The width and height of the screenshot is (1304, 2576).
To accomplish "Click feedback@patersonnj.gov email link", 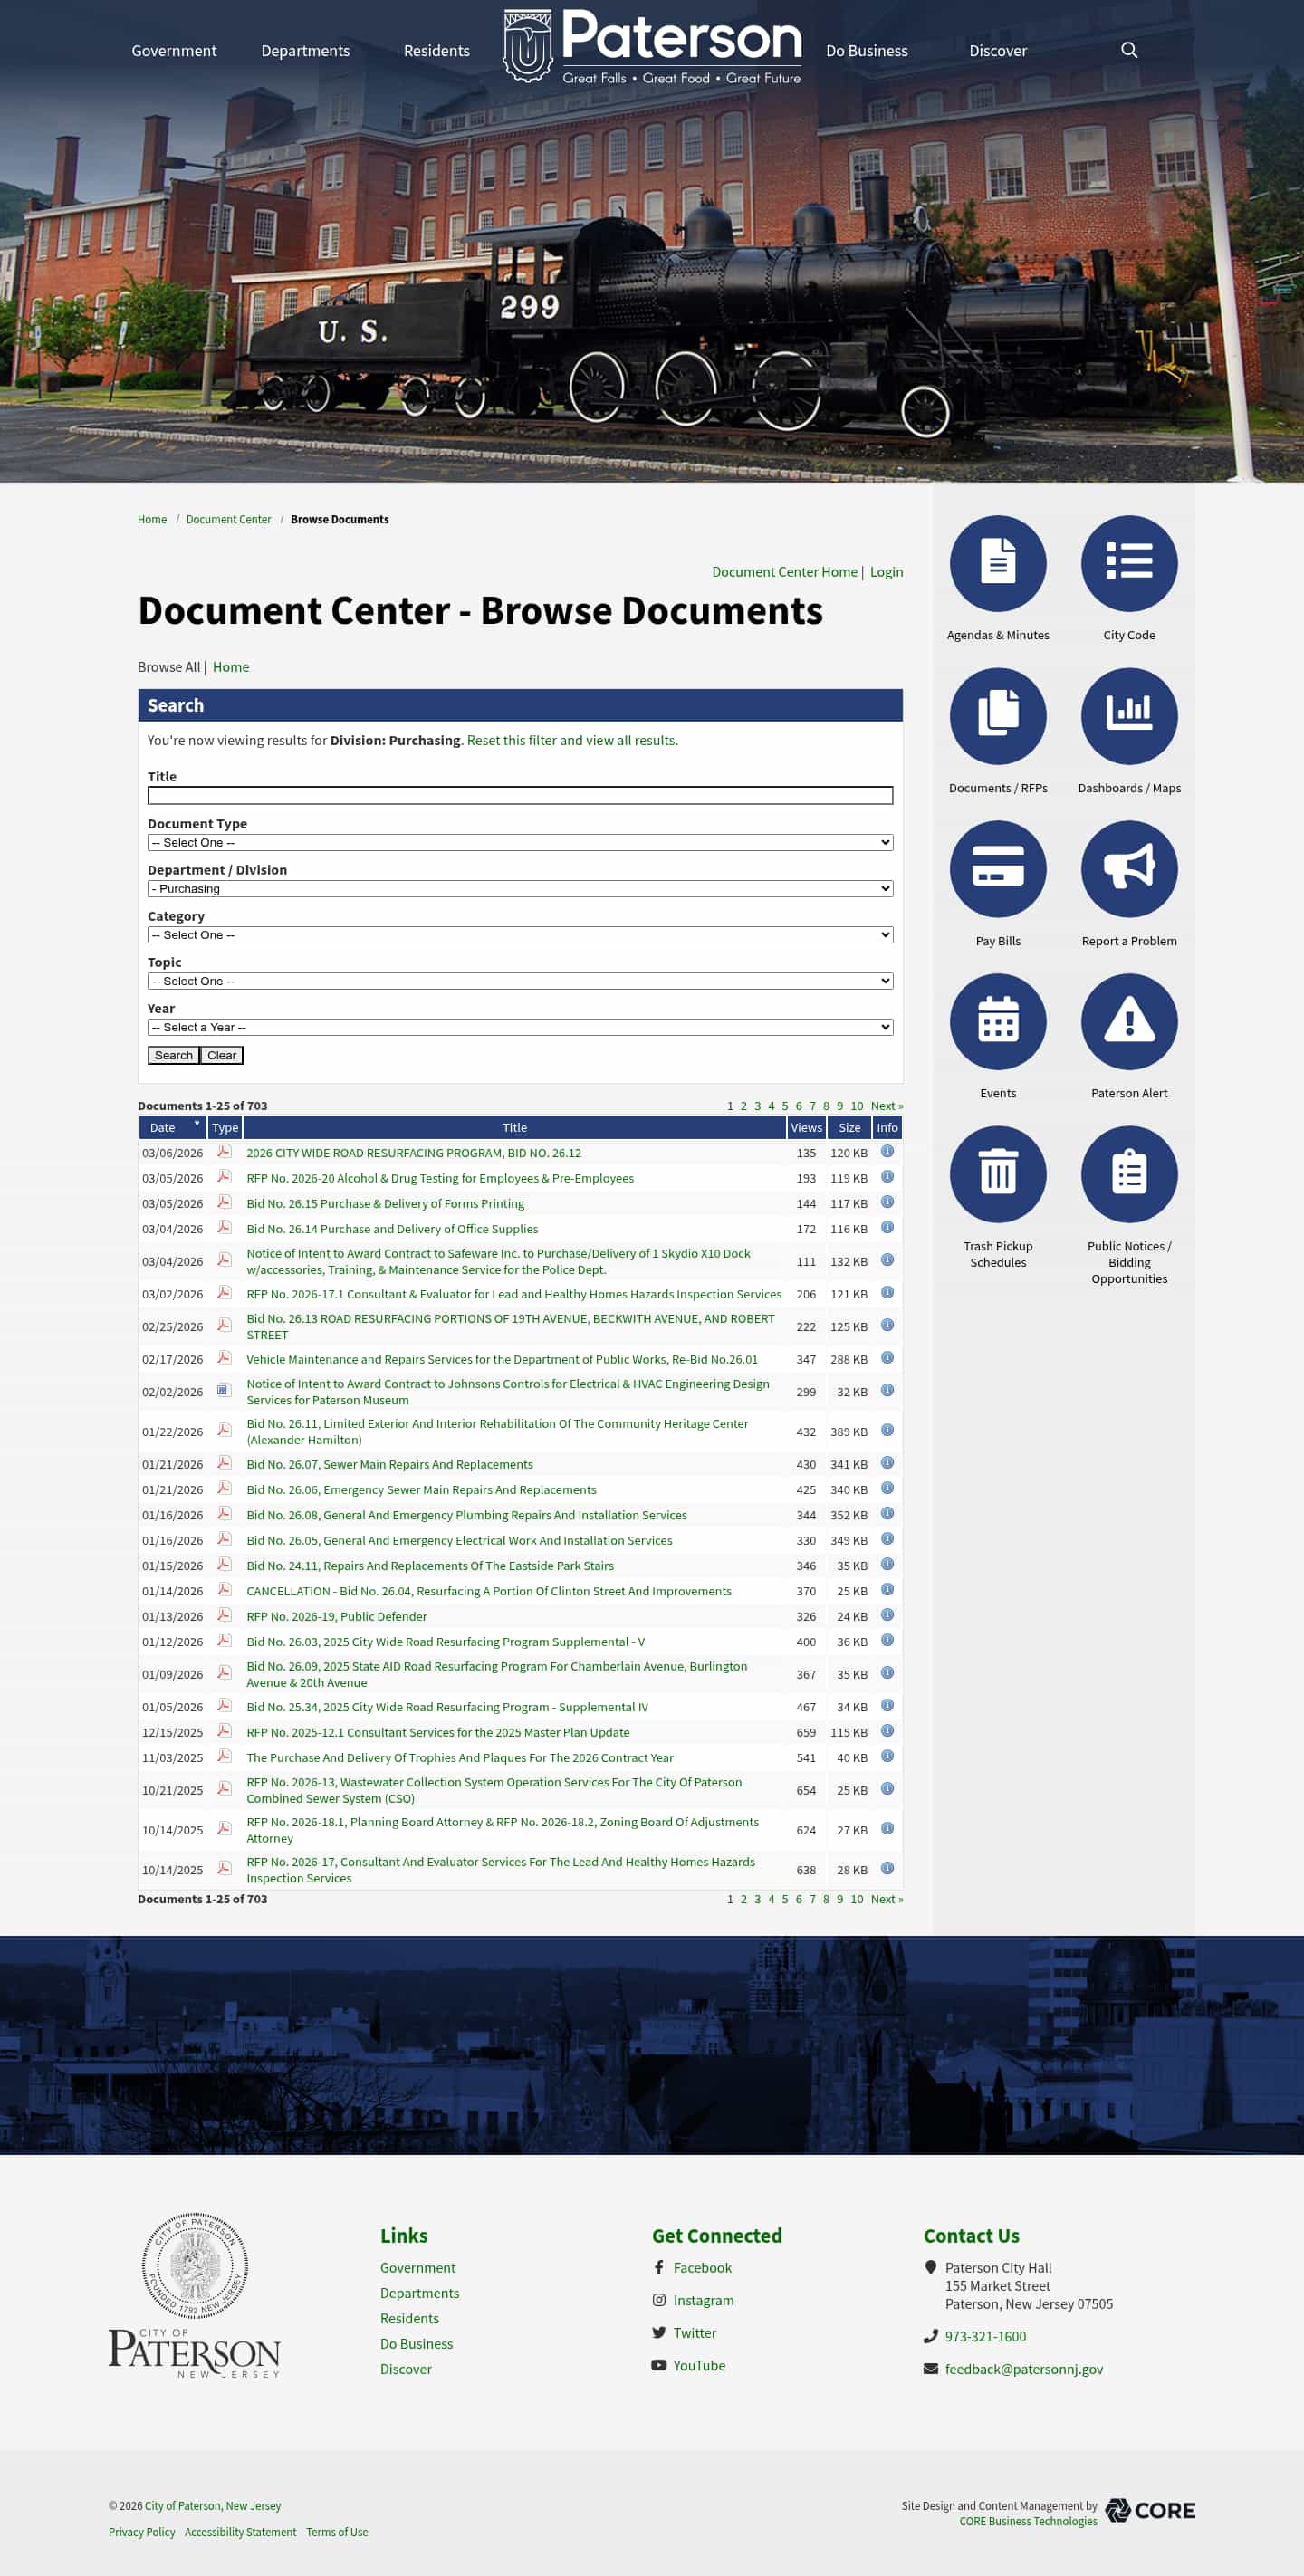I will [1023, 2369].
